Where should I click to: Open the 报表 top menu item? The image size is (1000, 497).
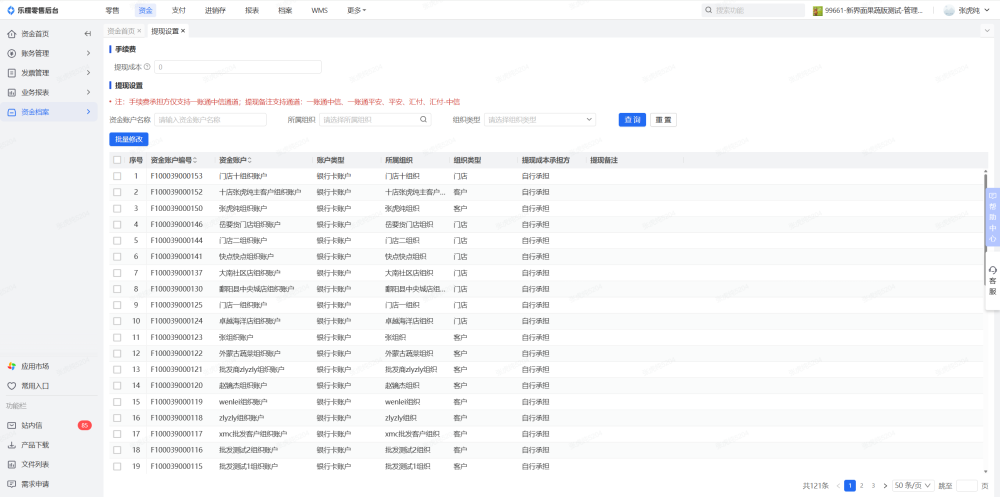252,10
